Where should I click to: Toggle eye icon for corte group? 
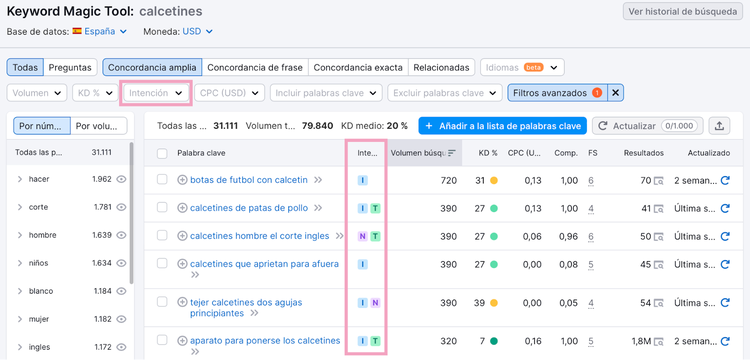[121, 207]
